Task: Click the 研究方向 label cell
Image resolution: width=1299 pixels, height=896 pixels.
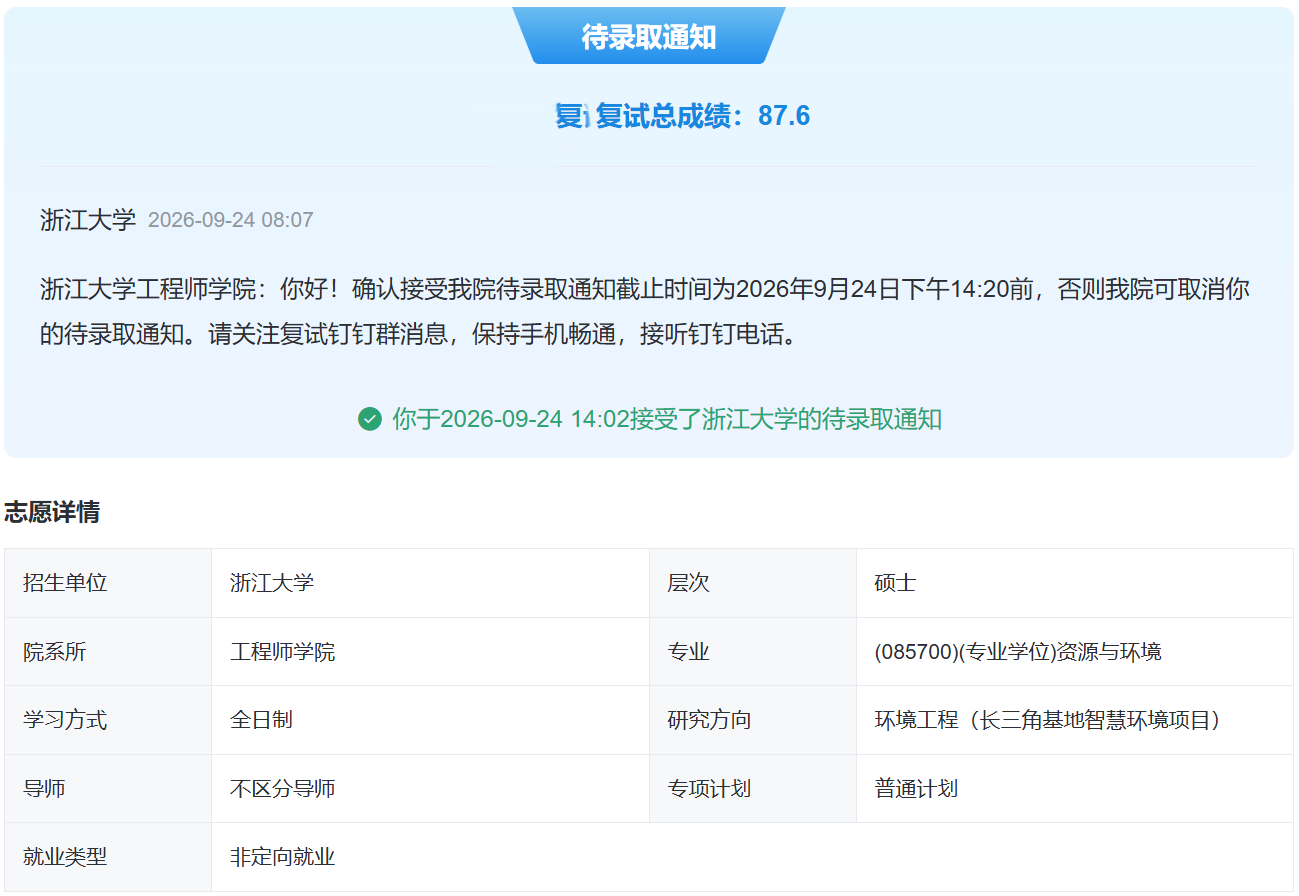Action: pos(753,720)
